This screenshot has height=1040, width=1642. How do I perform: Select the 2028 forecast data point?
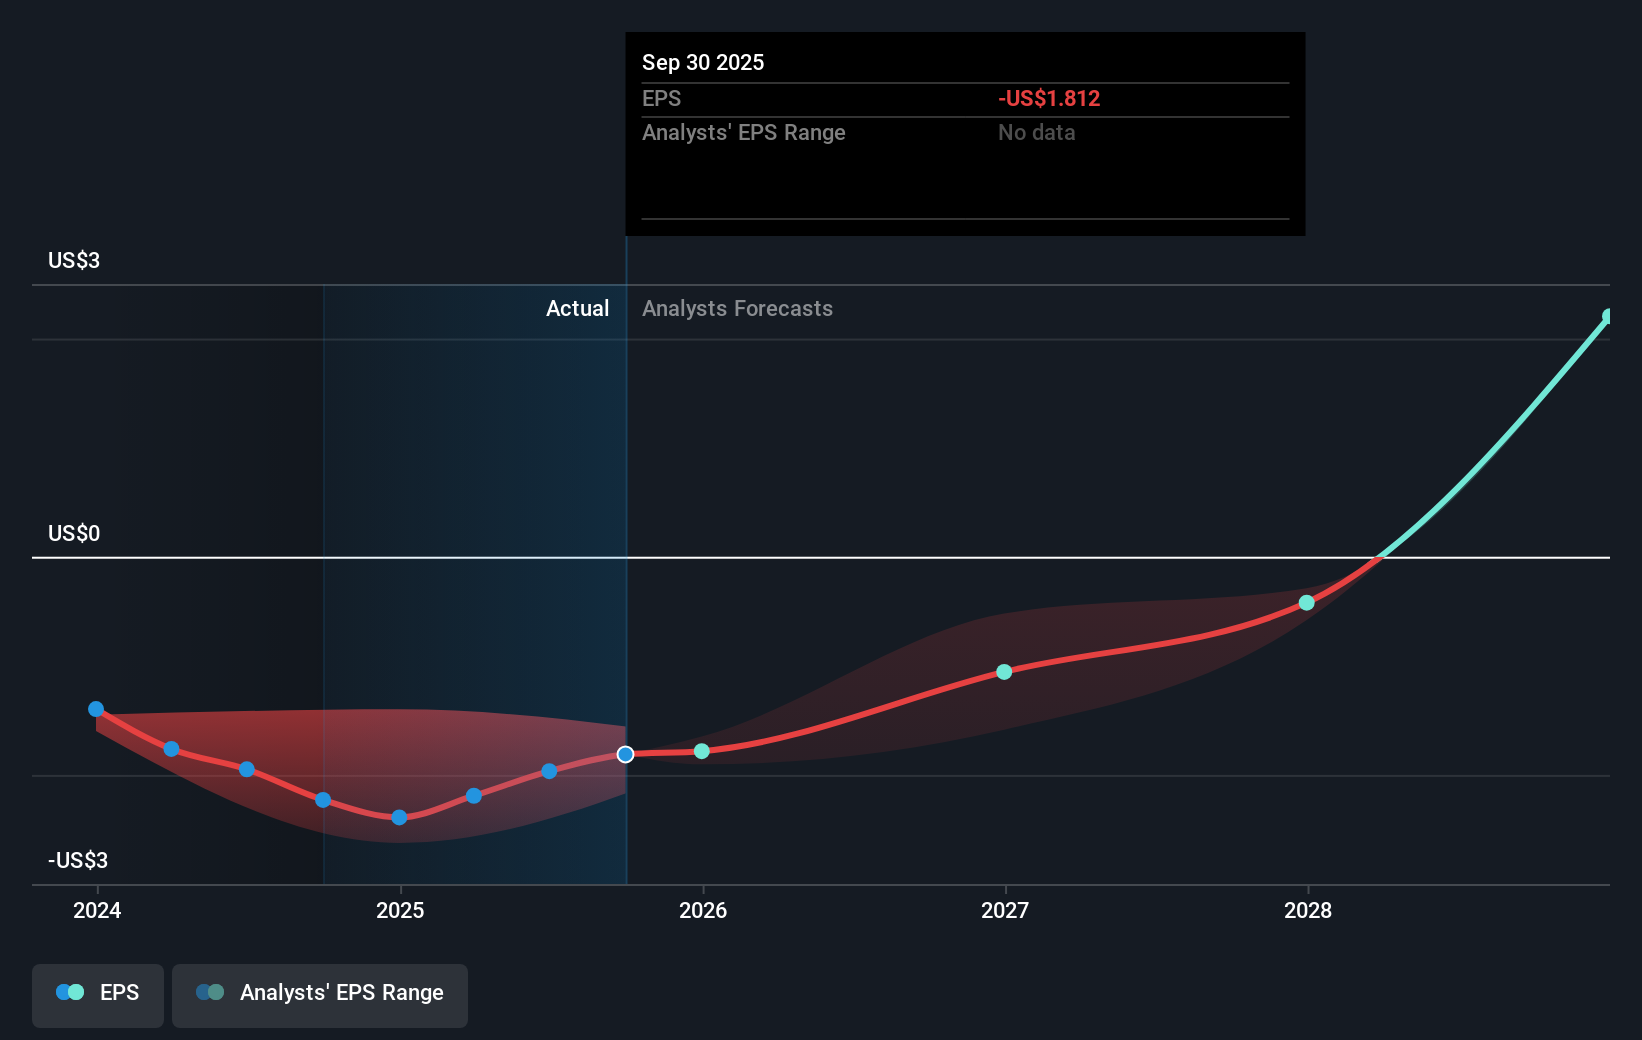(x=1307, y=603)
